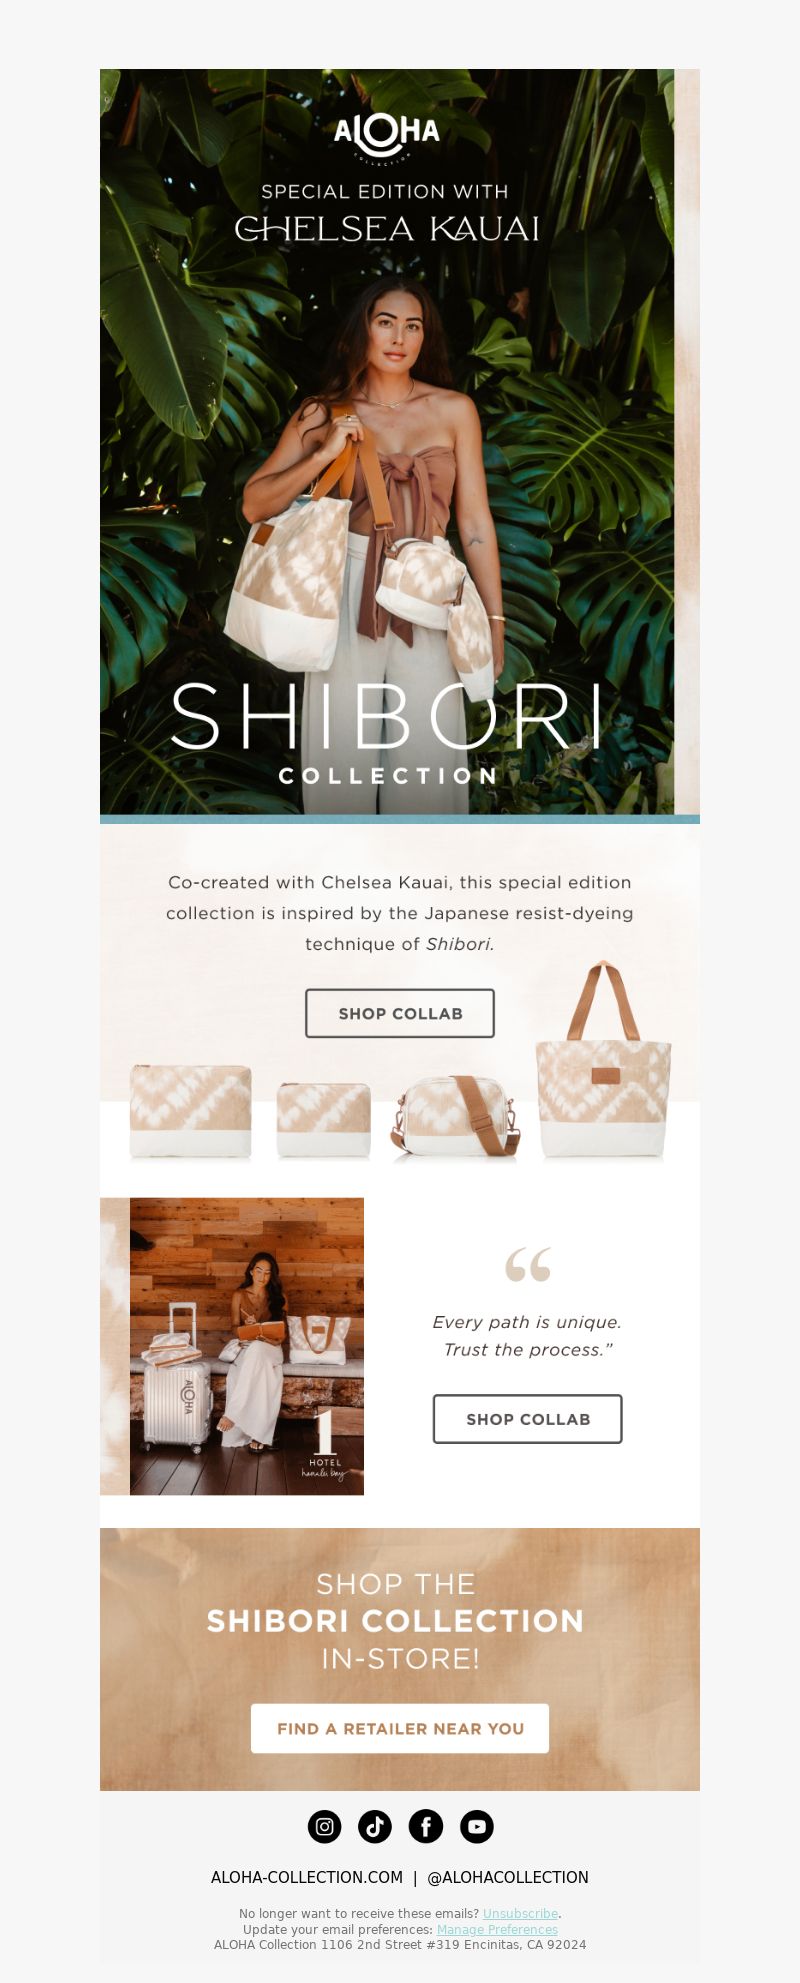The width and height of the screenshot is (800, 1983).
Task: Select the small shibori pouch product image
Action: [x=323, y=1120]
